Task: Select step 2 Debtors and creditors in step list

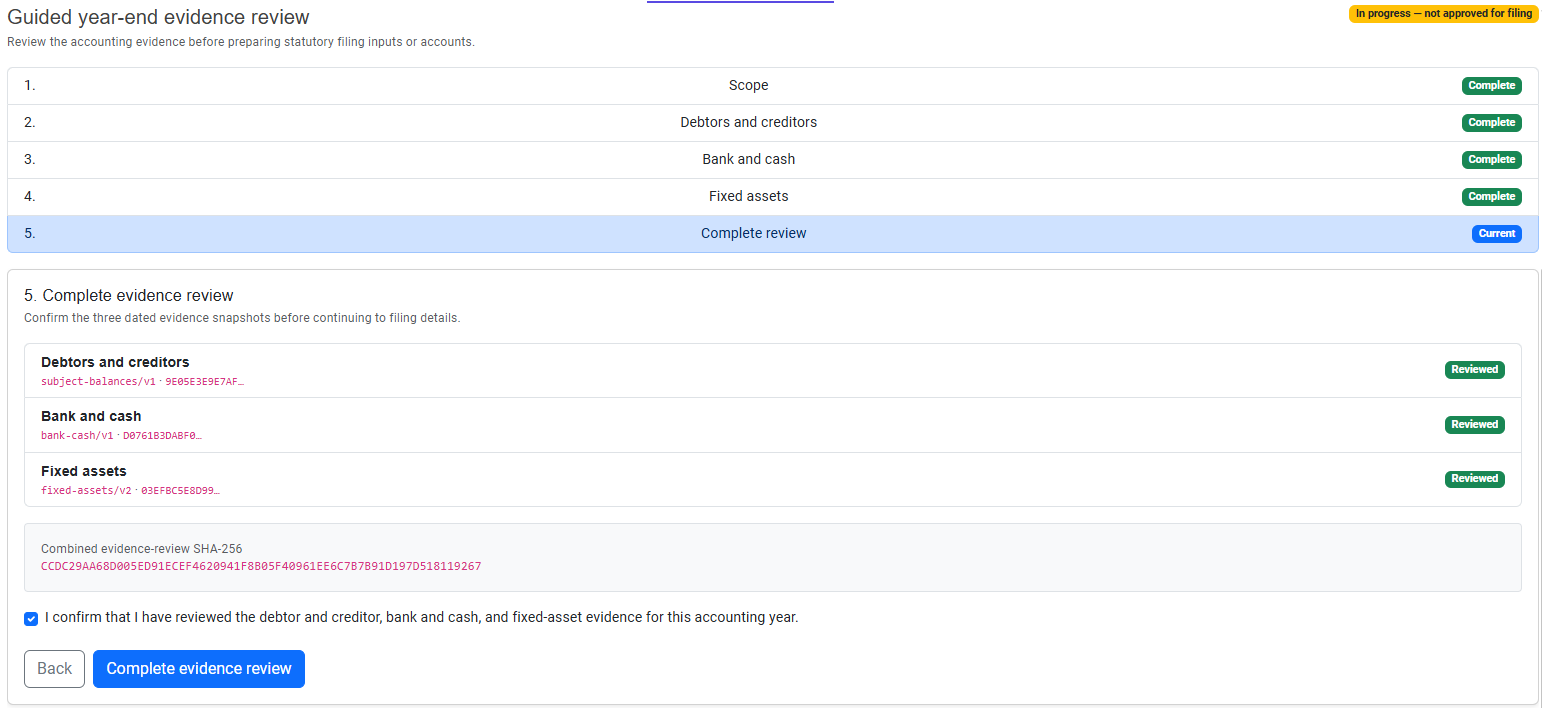Action: click(x=772, y=123)
